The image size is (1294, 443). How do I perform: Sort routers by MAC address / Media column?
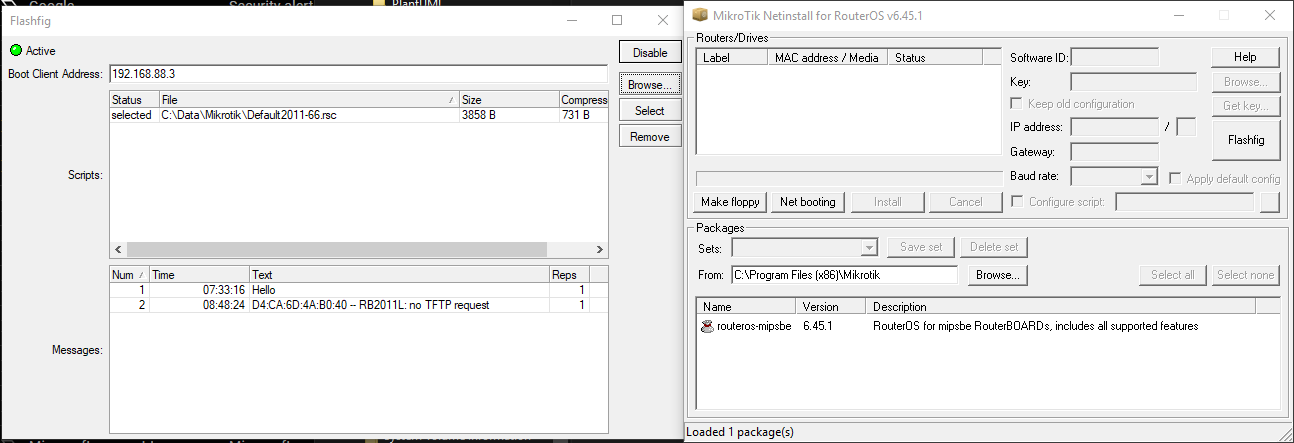click(829, 58)
